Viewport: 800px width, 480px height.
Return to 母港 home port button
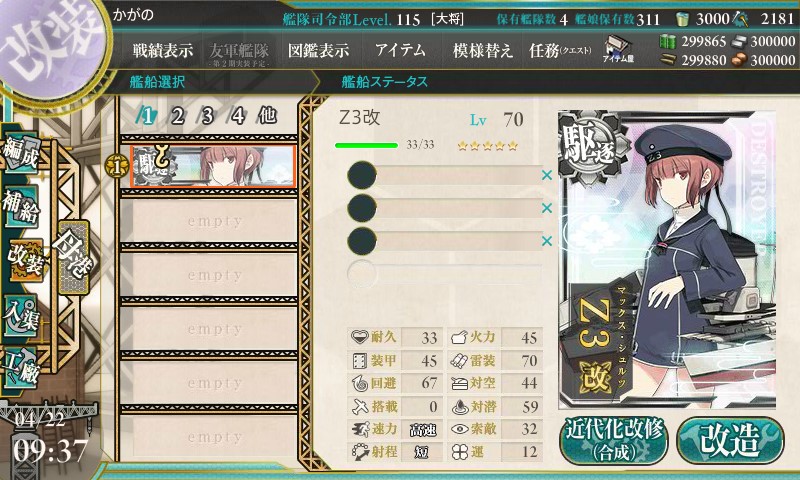click(74, 257)
